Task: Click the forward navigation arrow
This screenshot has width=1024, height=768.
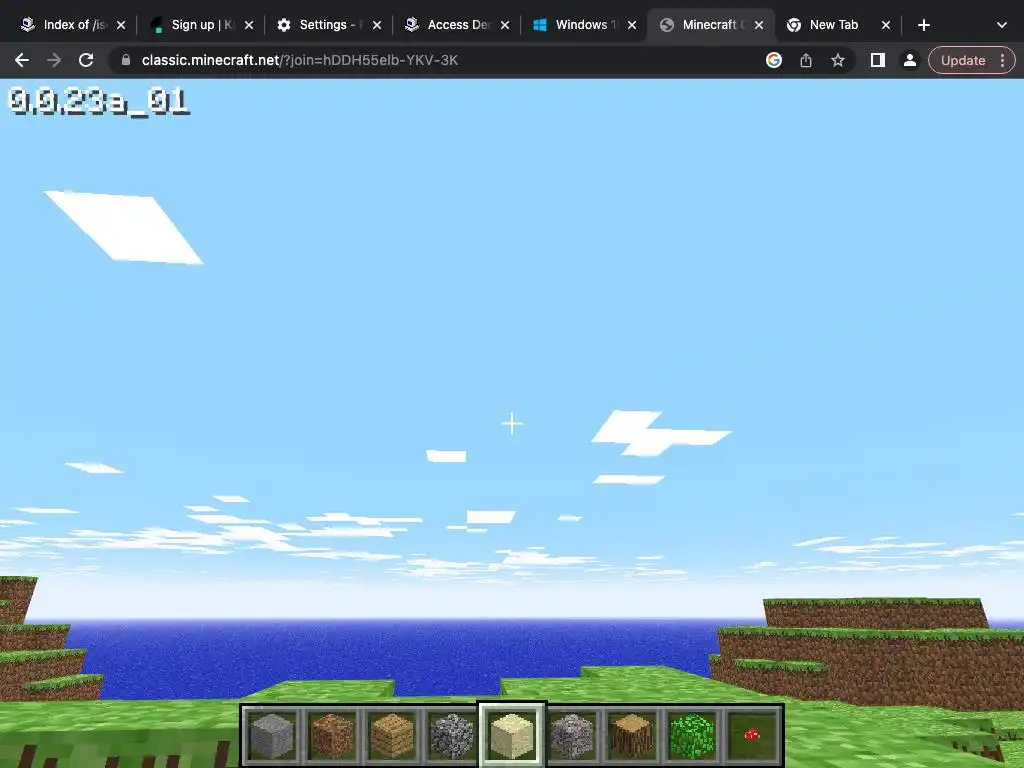Action: [x=54, y=60]
